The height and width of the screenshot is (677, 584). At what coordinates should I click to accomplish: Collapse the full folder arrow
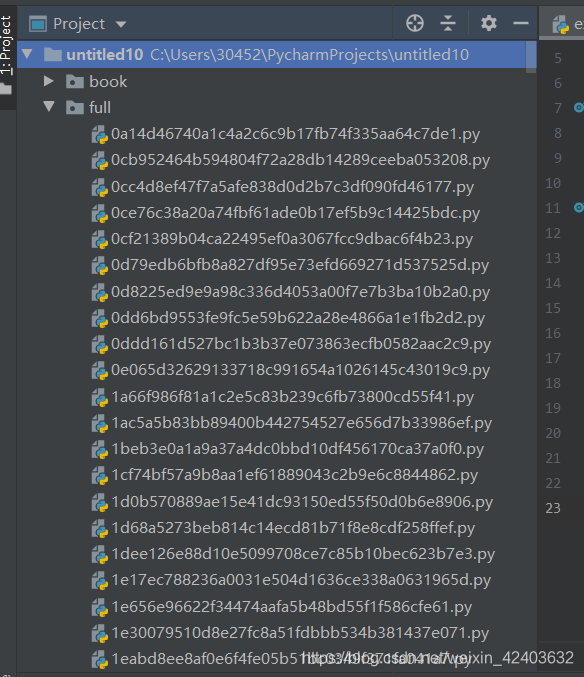pyautogui.click(x=49, y=106)
